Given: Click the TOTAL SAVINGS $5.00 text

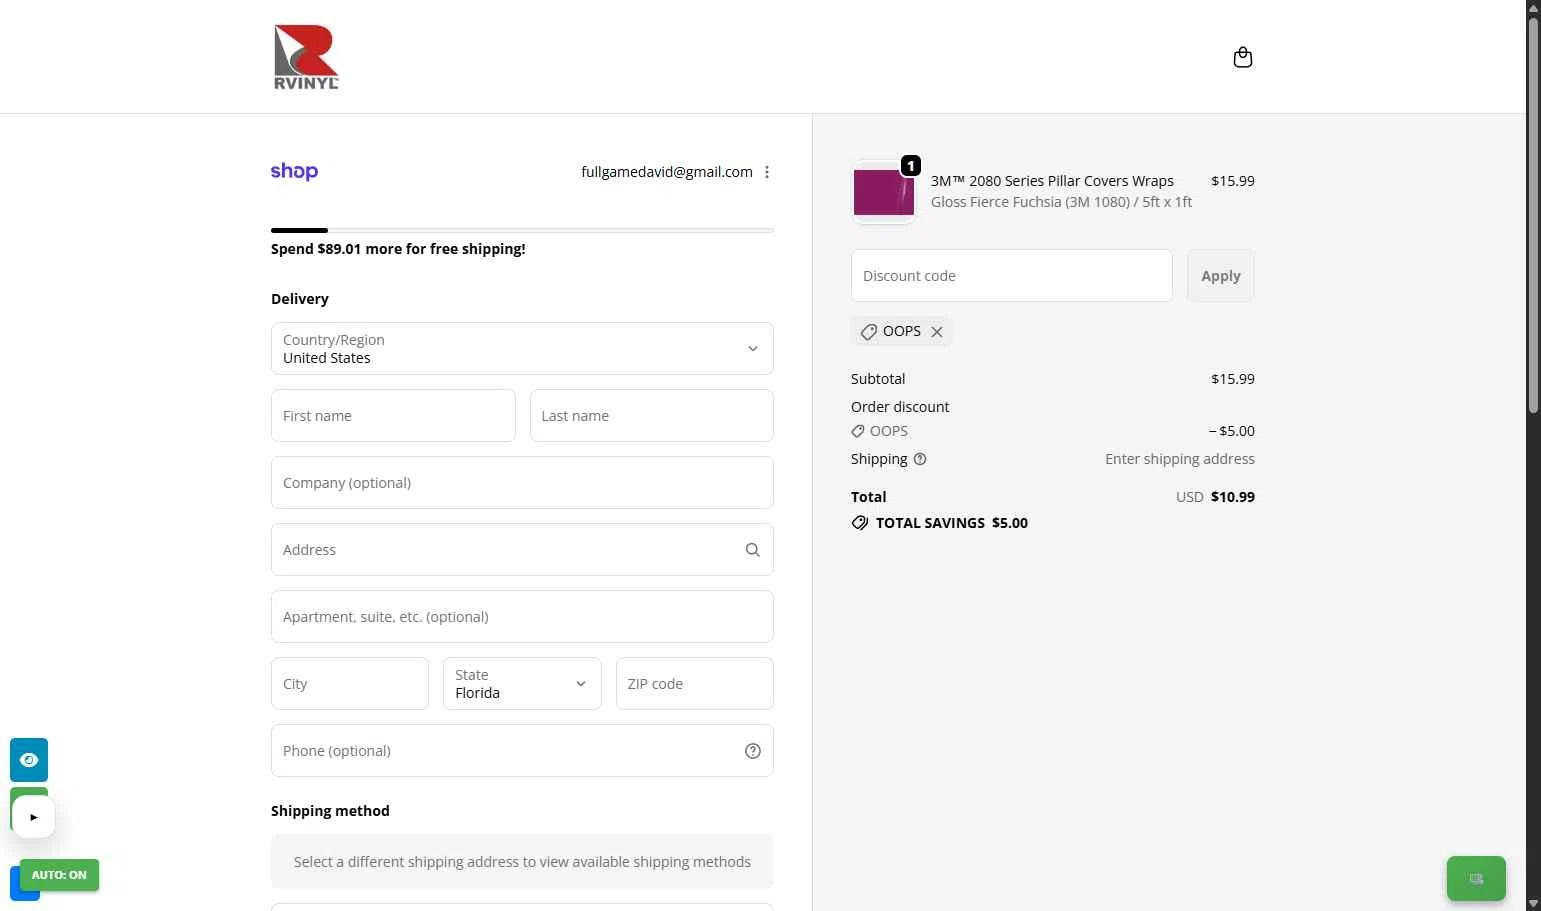Looking at the screenshot, I should [x=952, y=523].
